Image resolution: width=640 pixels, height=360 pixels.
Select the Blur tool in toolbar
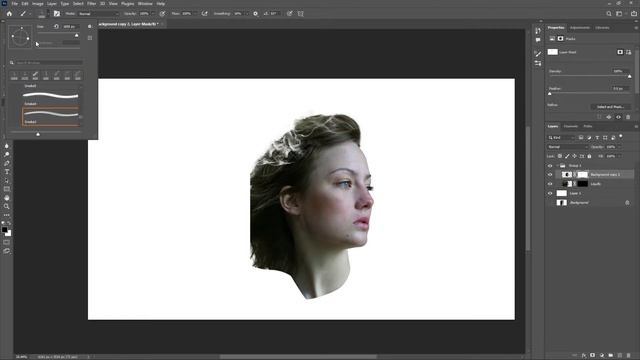click(7, 146)
